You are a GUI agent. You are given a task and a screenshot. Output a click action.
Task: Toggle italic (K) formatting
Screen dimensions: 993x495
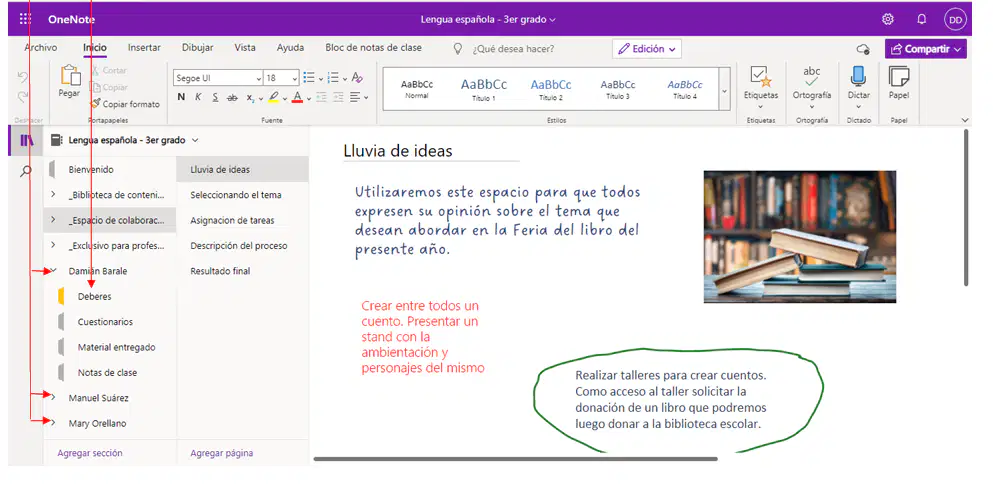(x=198, y=97)
